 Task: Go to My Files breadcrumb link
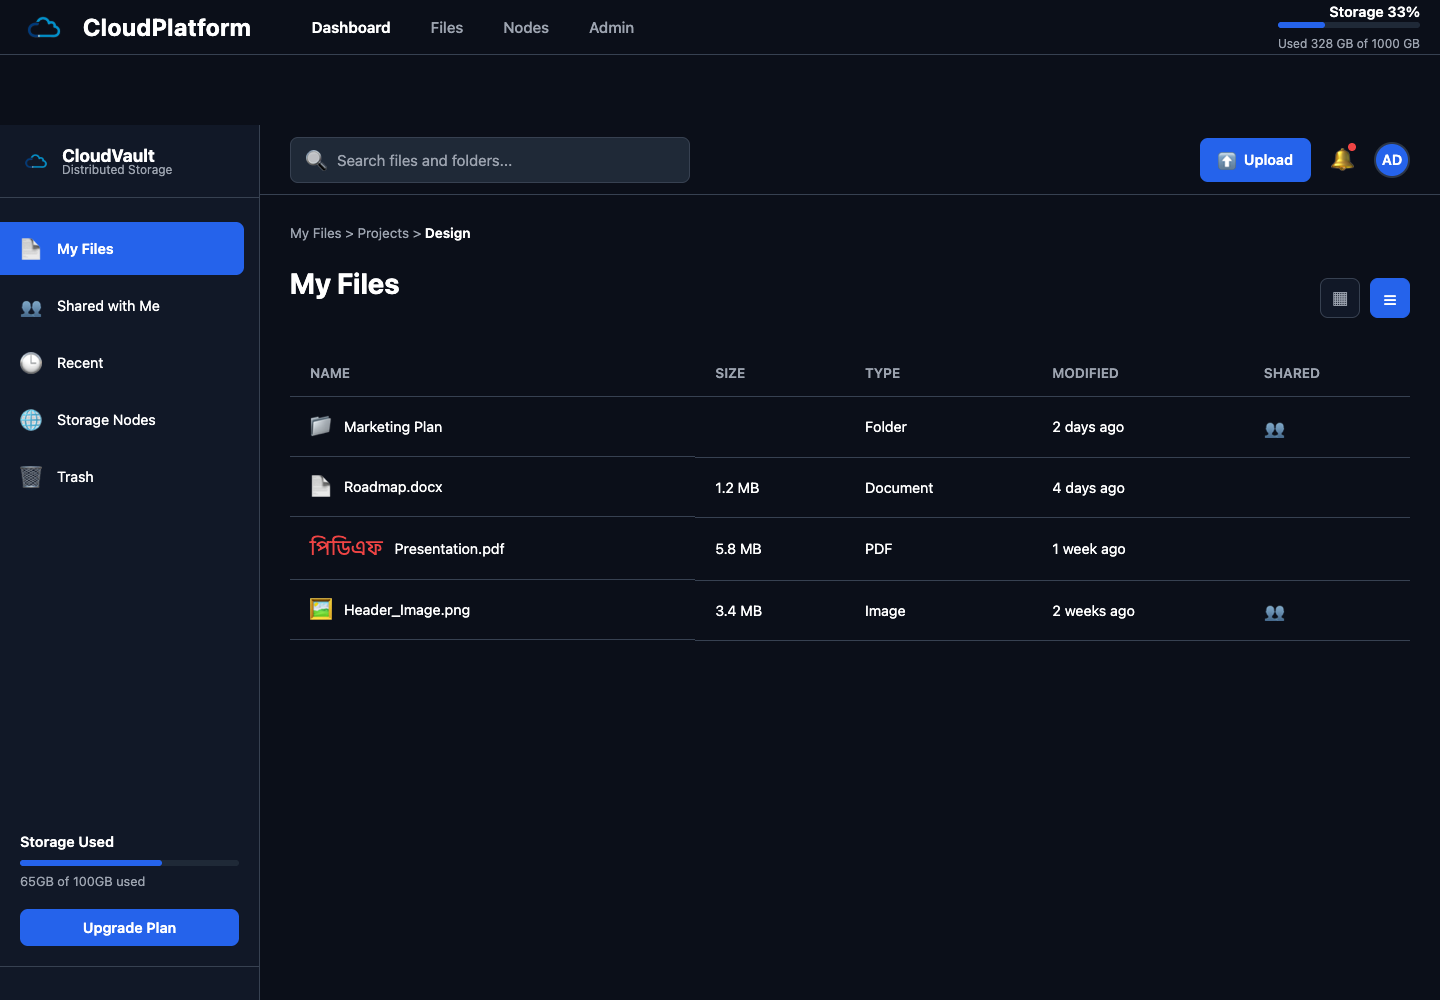(x=316, y=233)
